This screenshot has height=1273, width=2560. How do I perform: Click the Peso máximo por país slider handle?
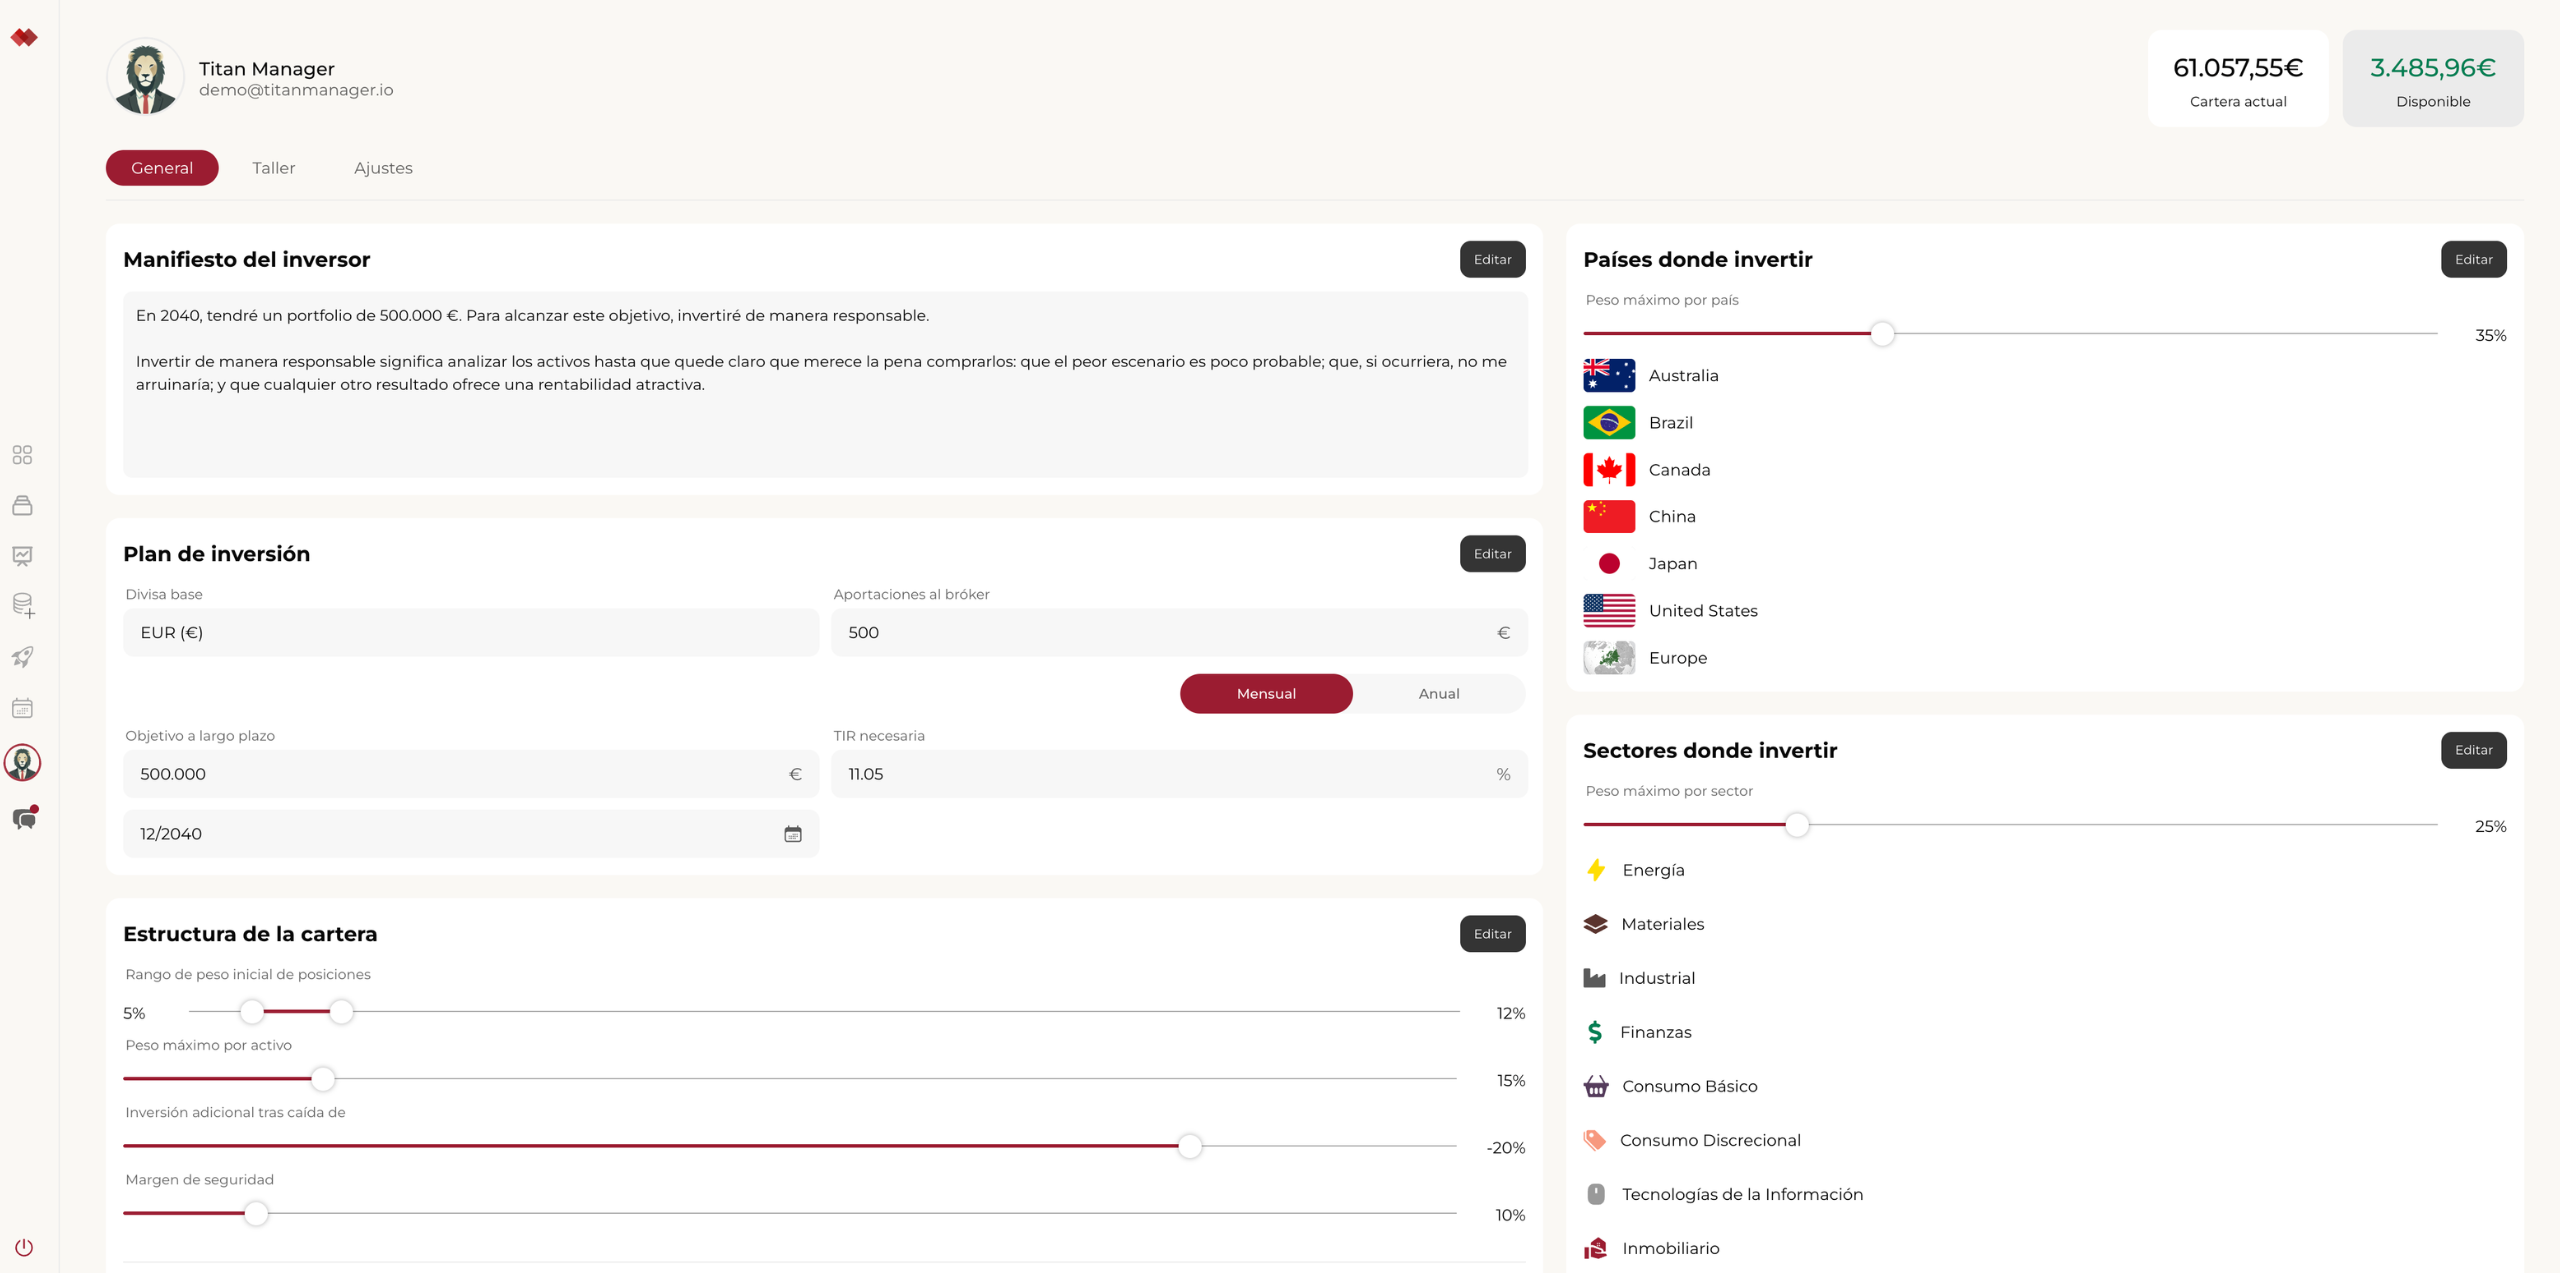pyautogui.click(x=1881, y=334)
